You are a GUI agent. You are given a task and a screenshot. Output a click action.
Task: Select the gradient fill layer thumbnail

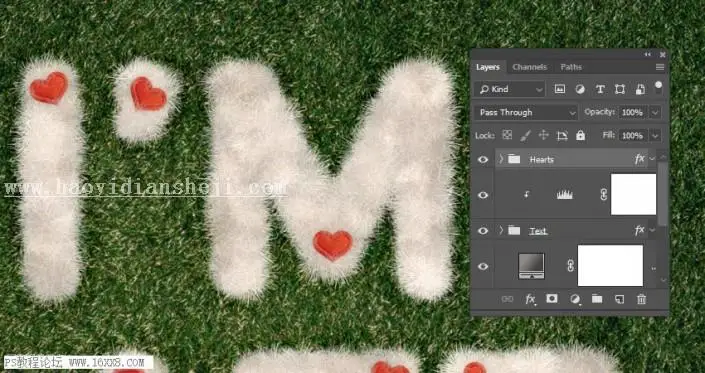(531, 266)
